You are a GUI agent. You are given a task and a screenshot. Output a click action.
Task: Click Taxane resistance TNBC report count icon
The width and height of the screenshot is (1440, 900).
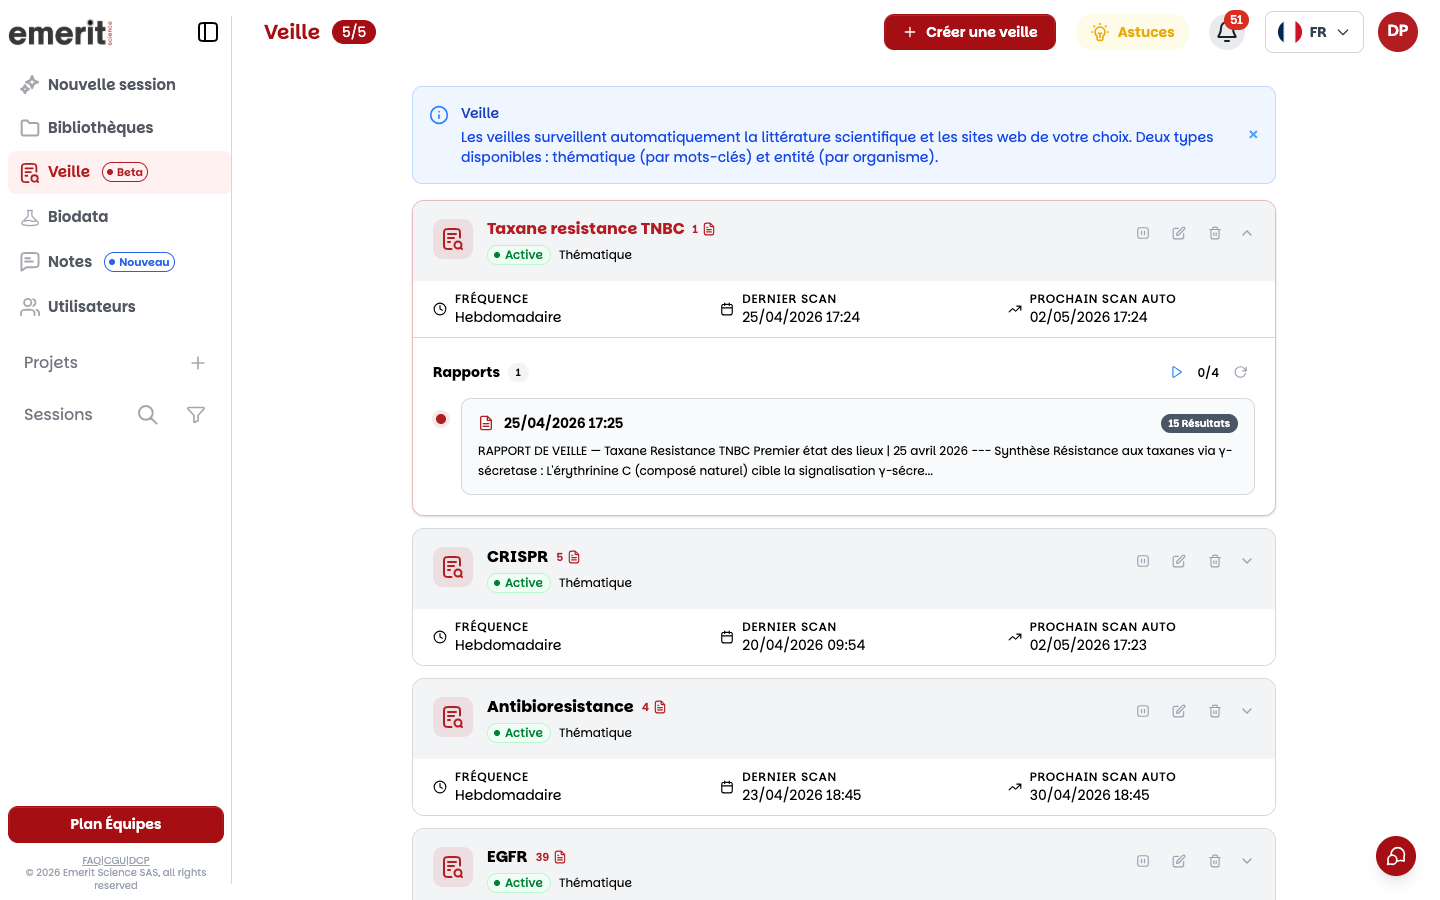click(709, 229)
